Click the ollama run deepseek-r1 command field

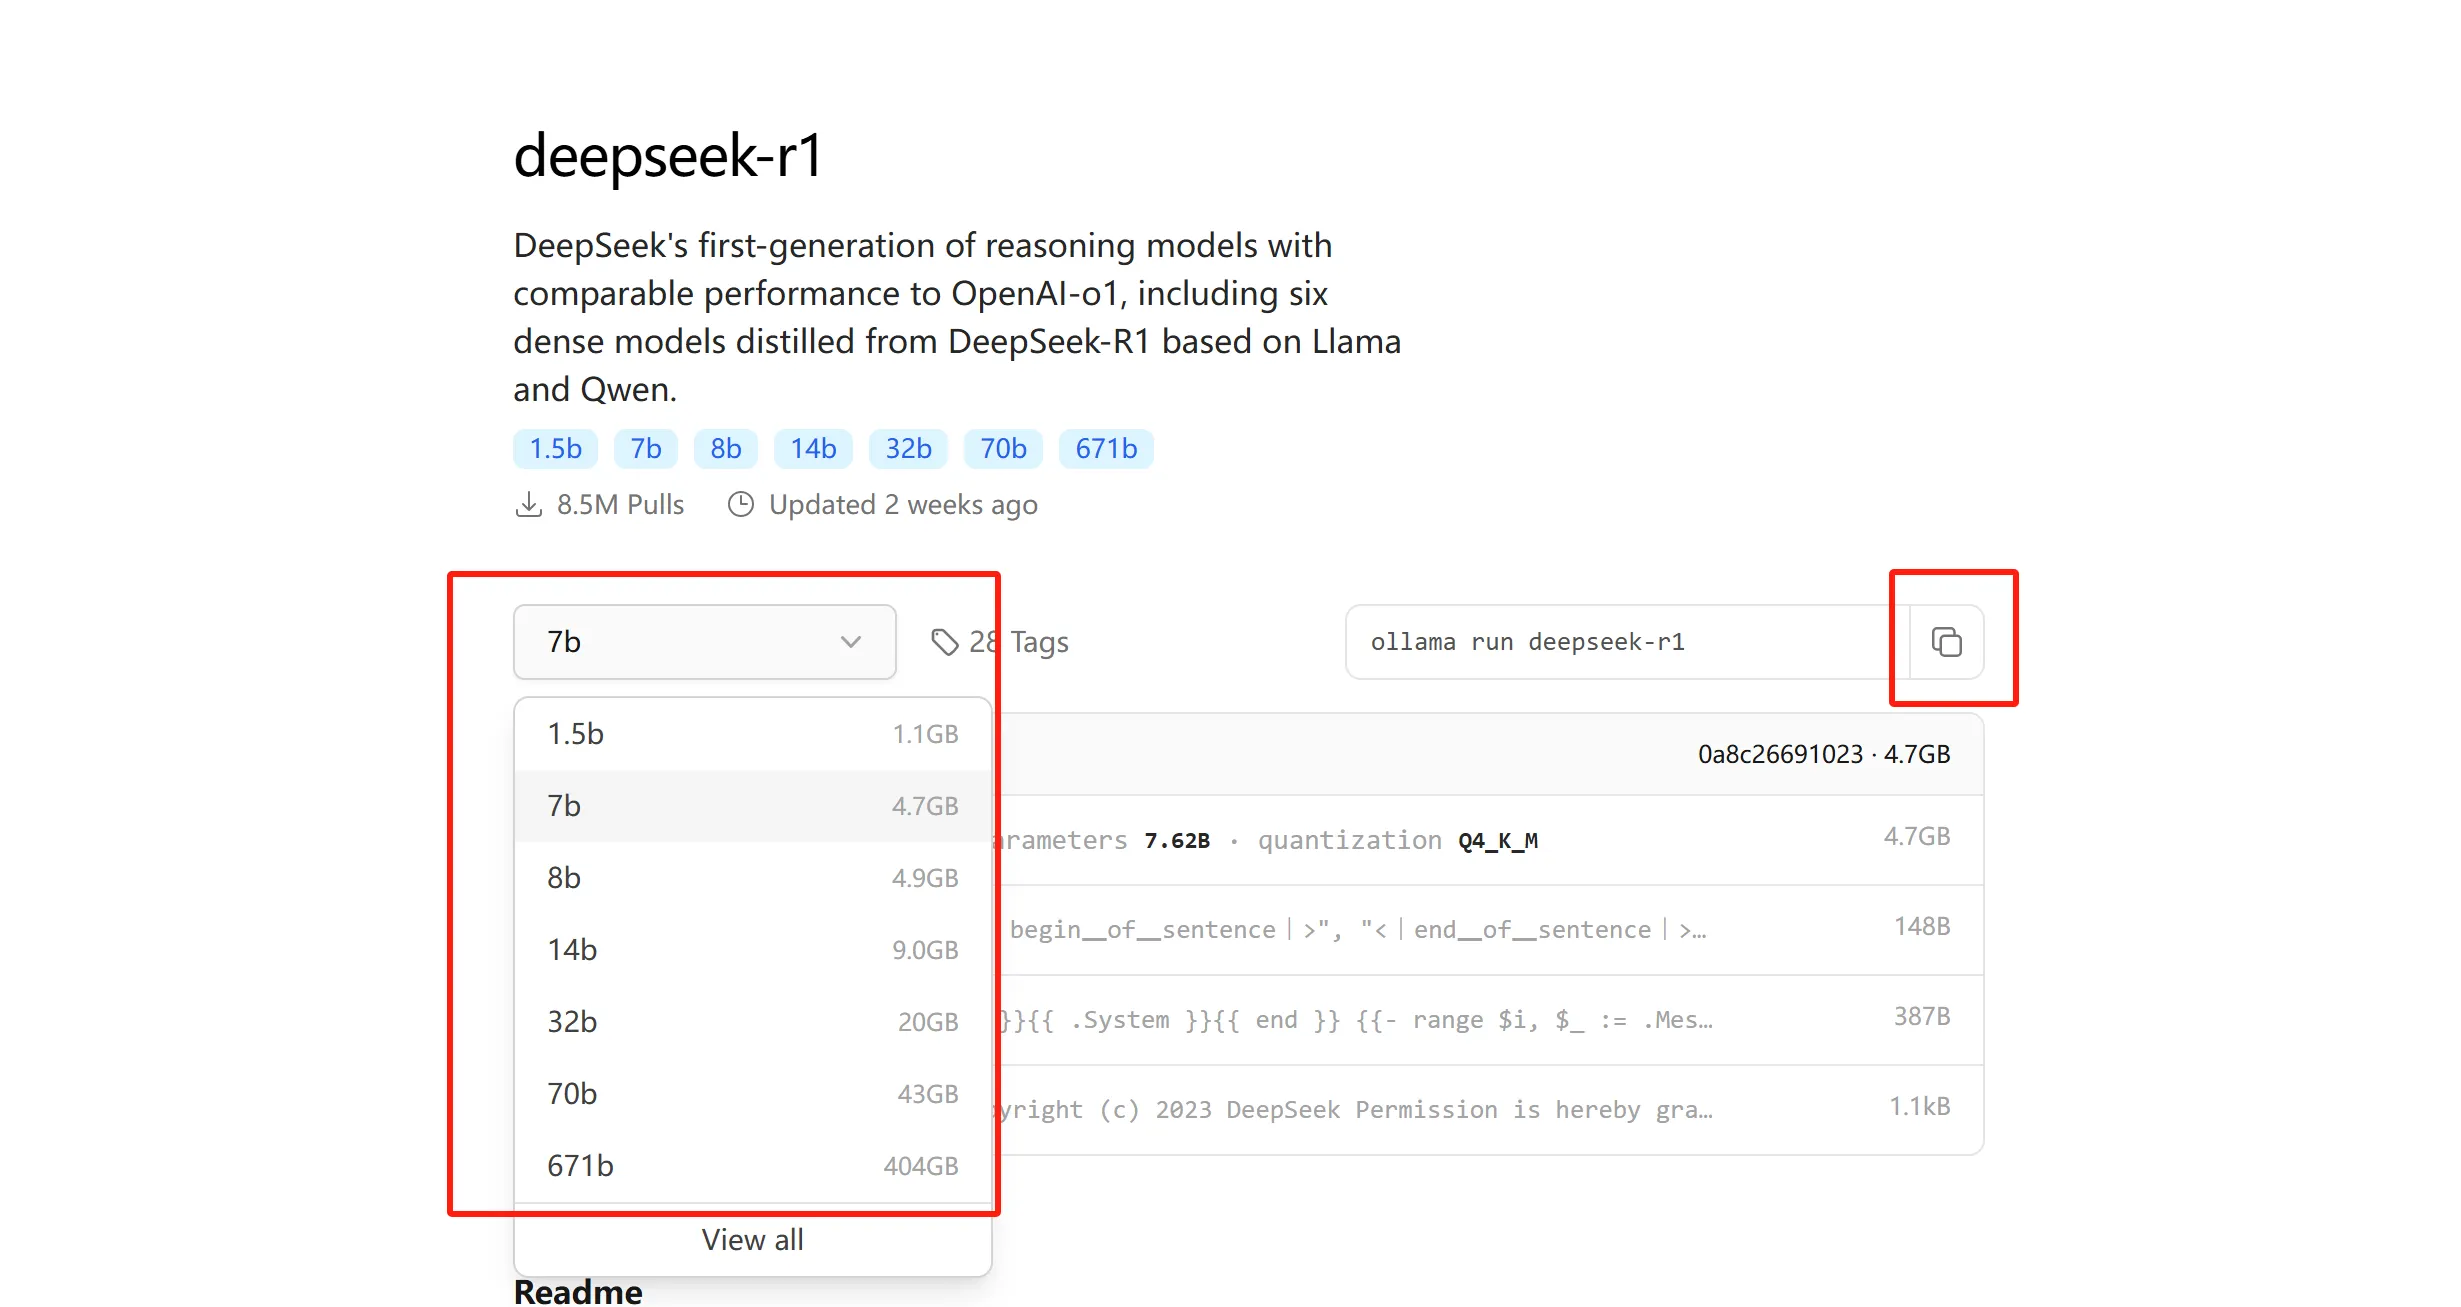pos(1627,642)
